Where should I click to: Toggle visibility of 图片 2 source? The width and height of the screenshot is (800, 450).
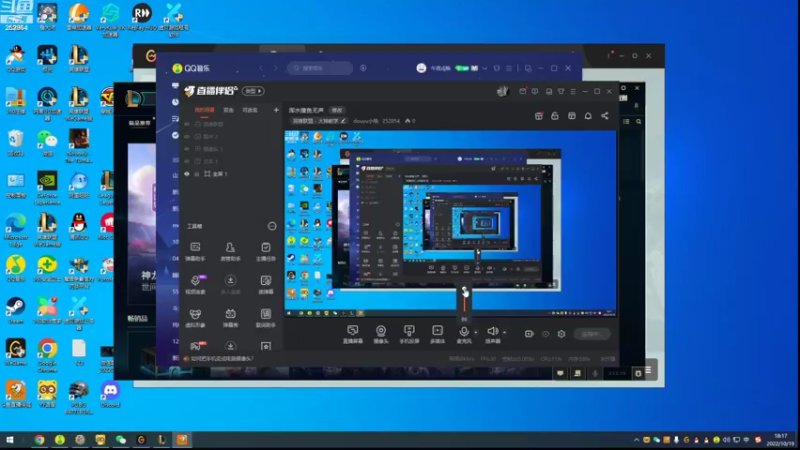(187, 136)
